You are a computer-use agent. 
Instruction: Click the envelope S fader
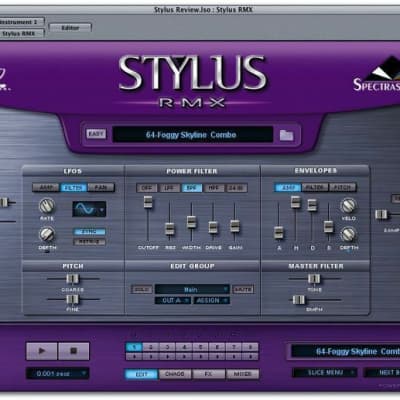coord(329,227)
